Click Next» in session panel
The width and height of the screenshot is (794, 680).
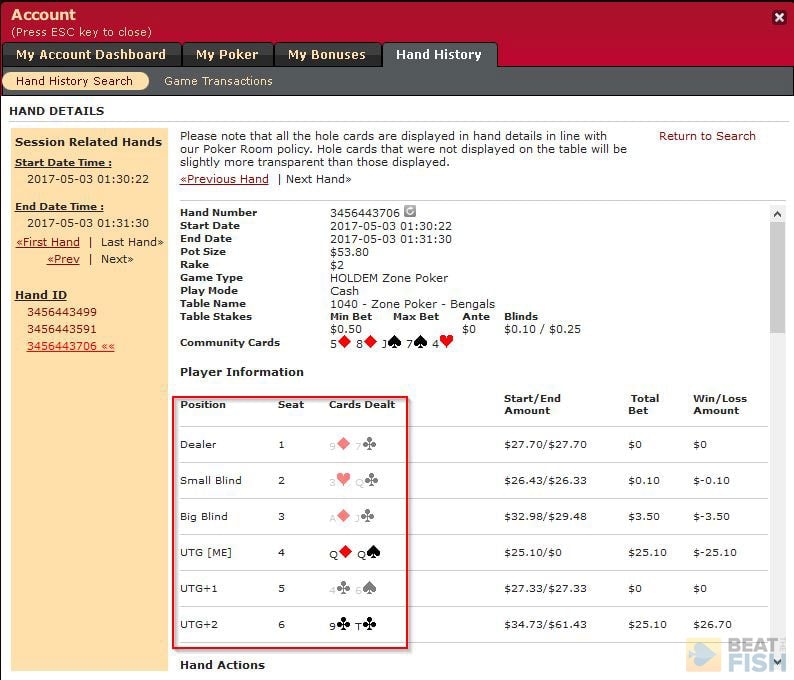pos(117,259)
